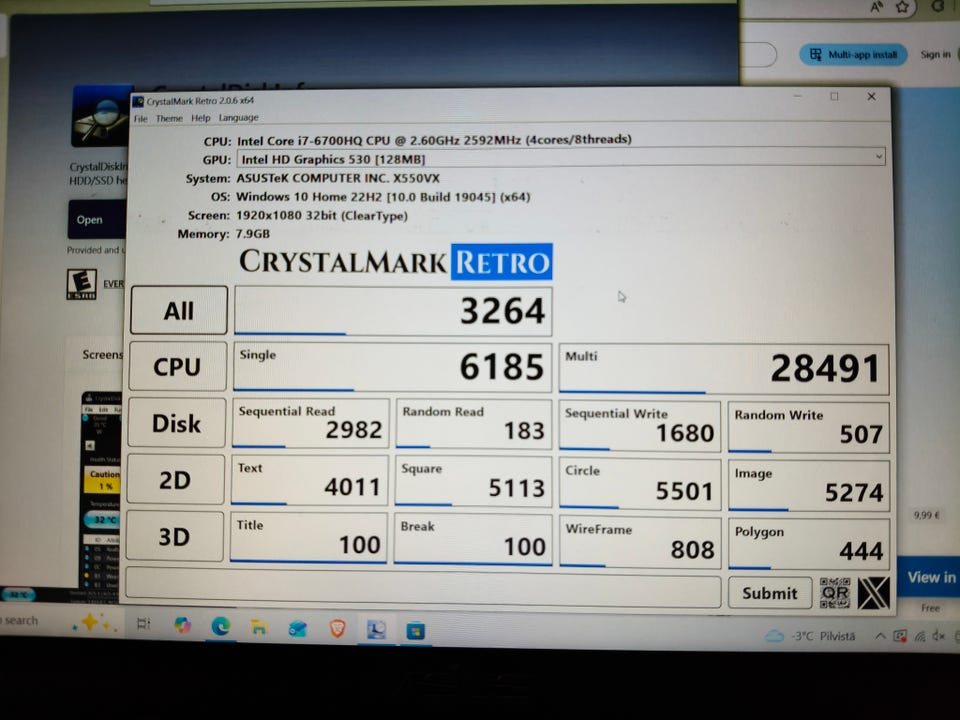
Task: Close the CrystalMark Retro window
Action: pos(871,96)
